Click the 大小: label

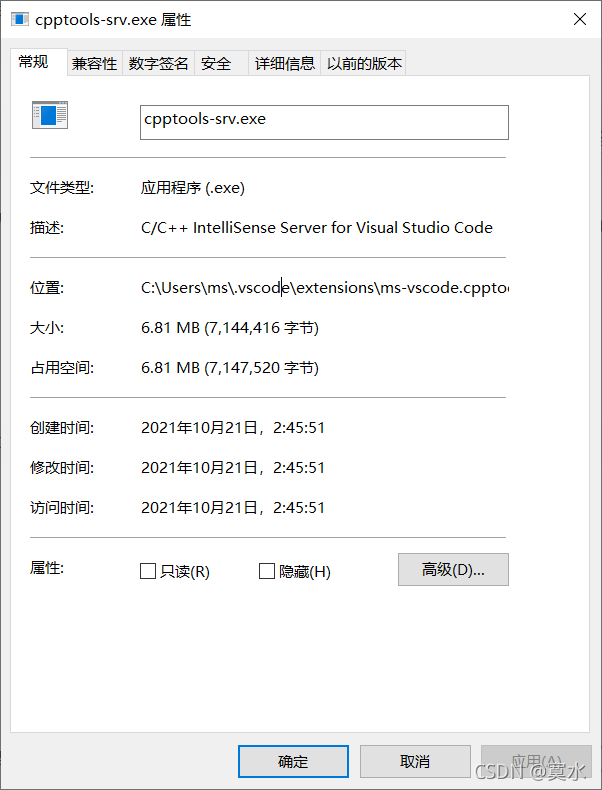(x=47, y=328)
